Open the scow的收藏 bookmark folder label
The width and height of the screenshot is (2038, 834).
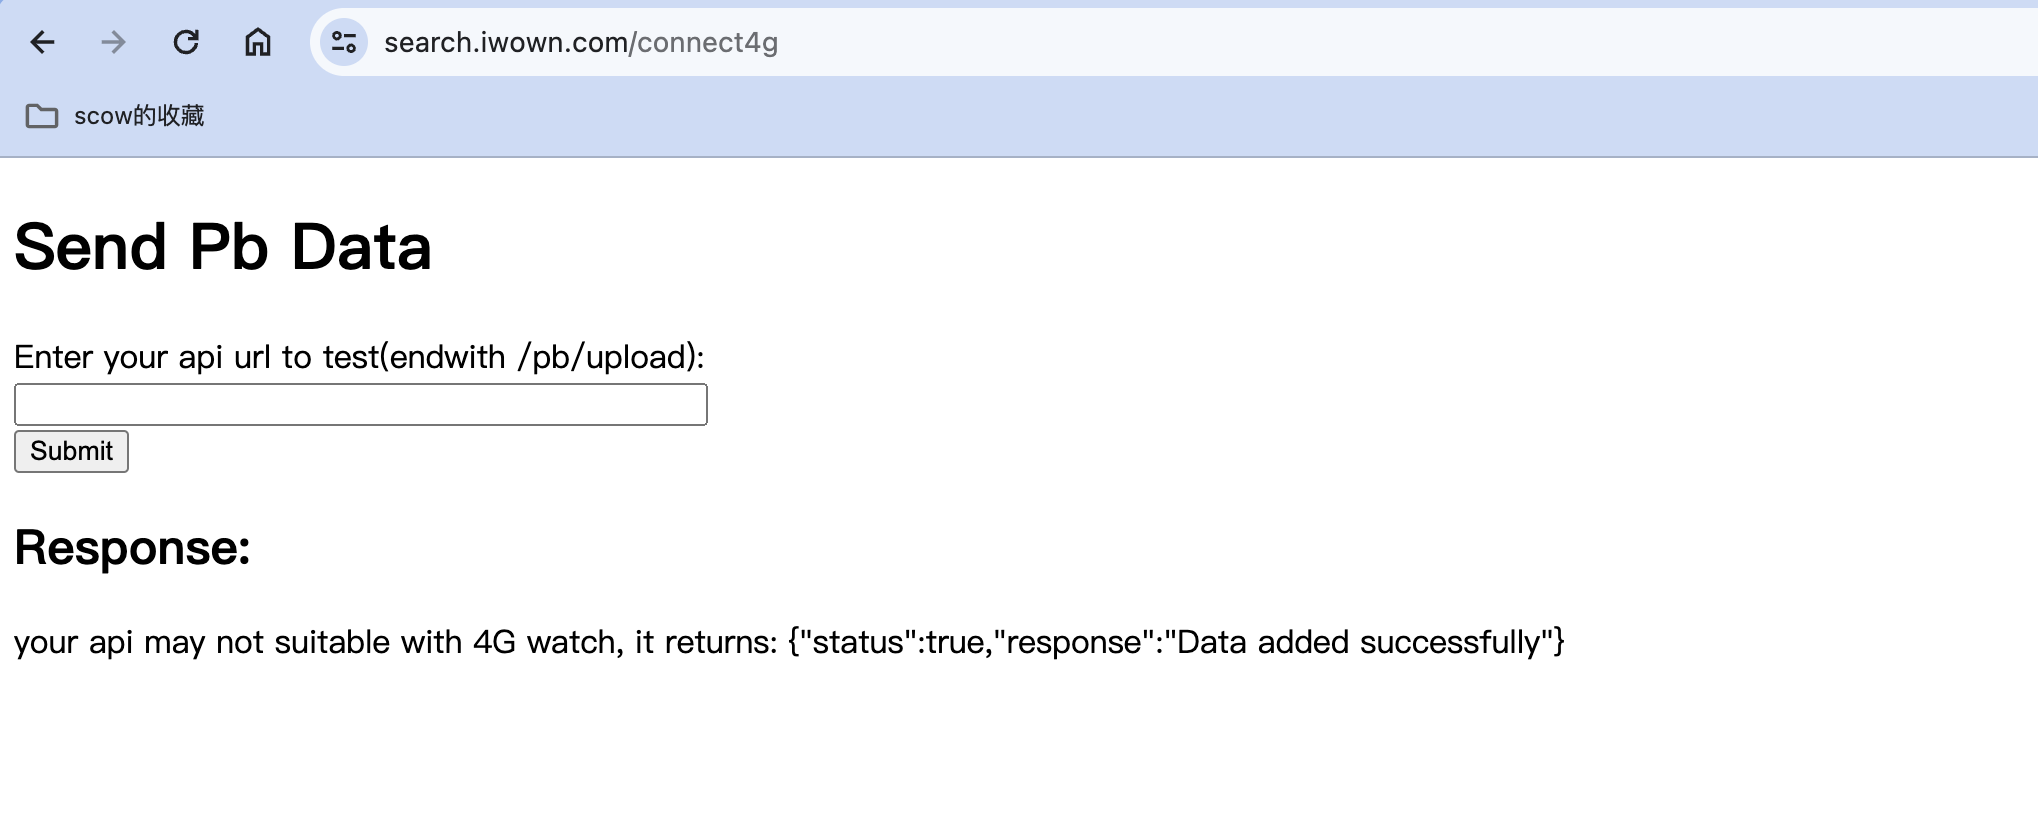tap(139, 116)
